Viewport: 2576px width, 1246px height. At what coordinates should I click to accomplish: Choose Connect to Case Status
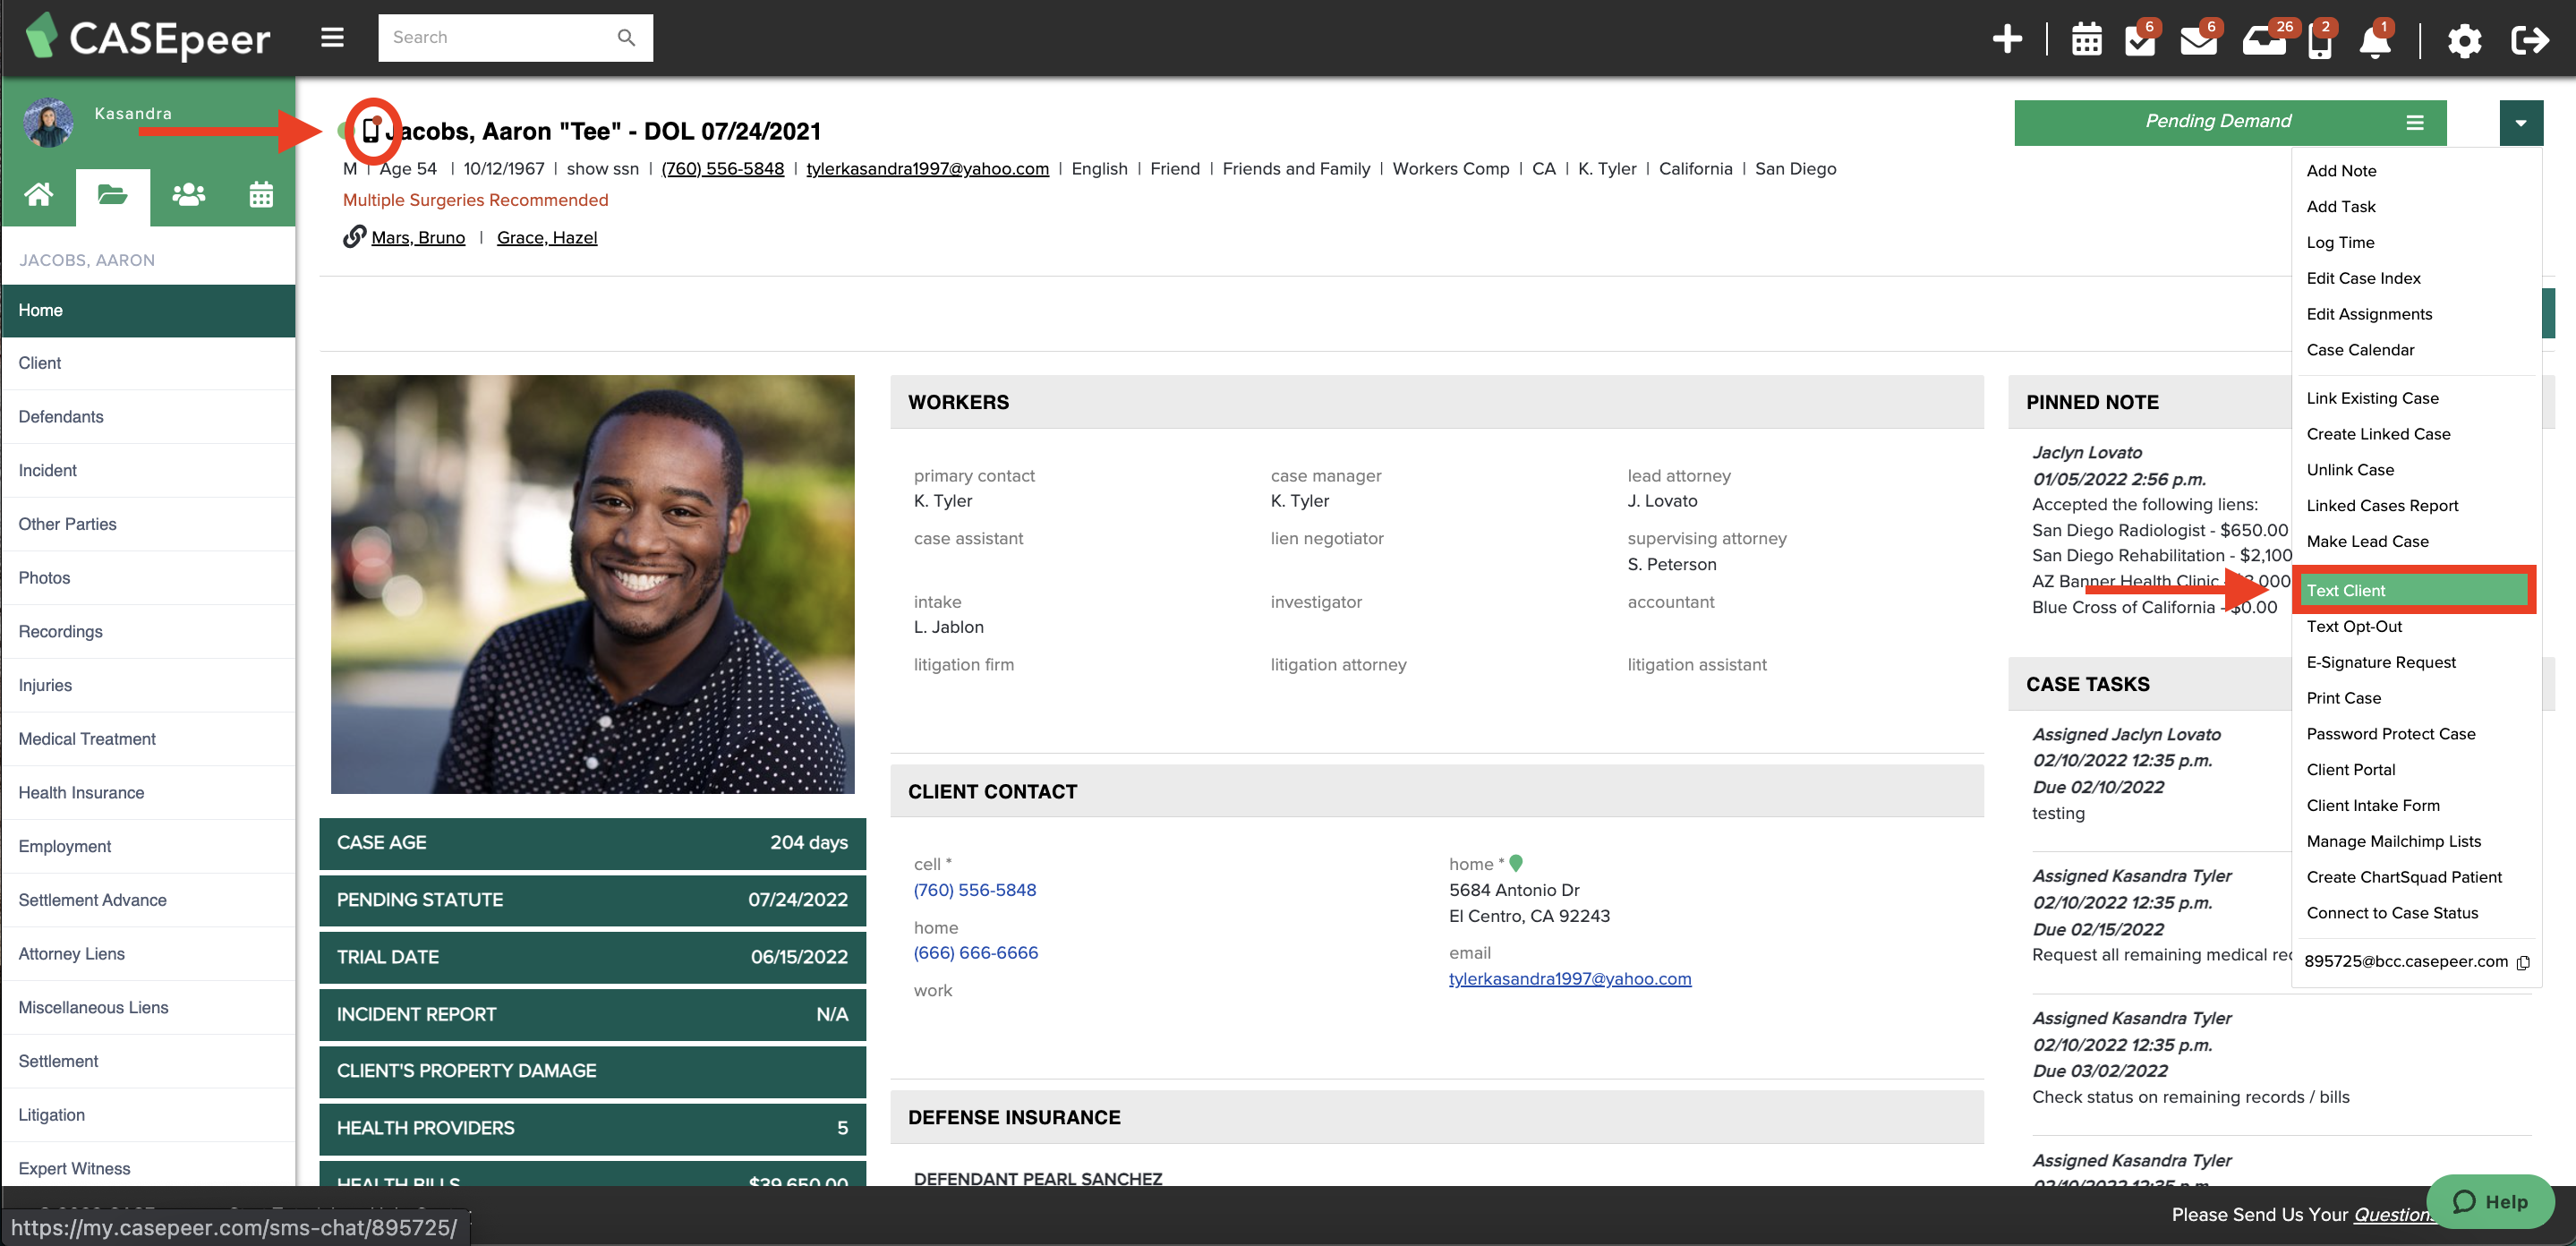tap(2392, 914)
